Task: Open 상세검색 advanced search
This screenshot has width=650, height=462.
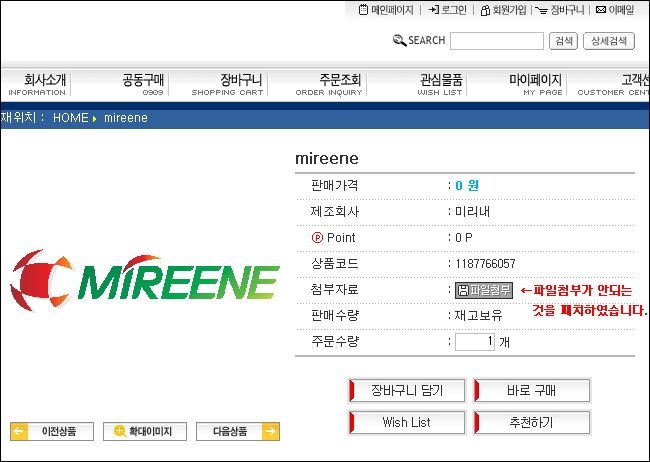Action: [609, 41]
